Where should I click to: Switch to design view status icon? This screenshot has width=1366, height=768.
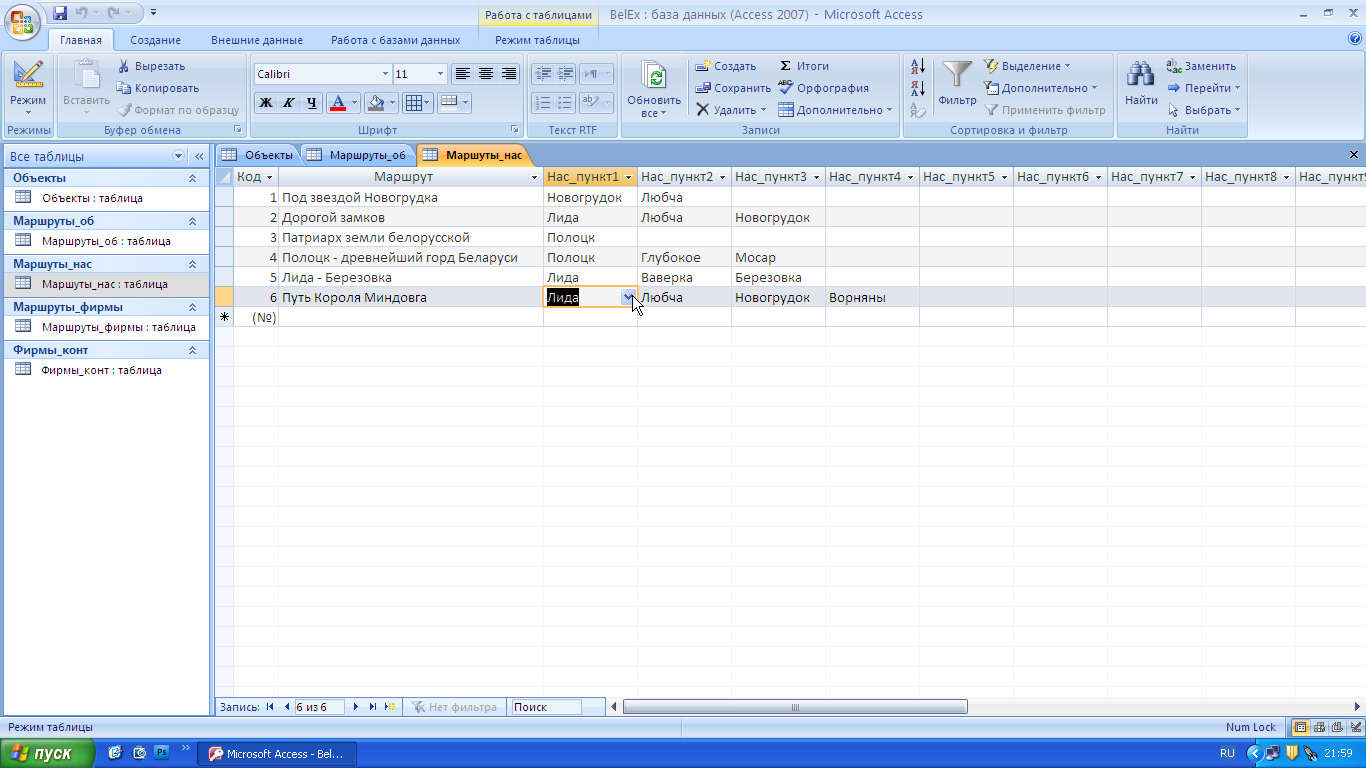[x=1354, y=727]
